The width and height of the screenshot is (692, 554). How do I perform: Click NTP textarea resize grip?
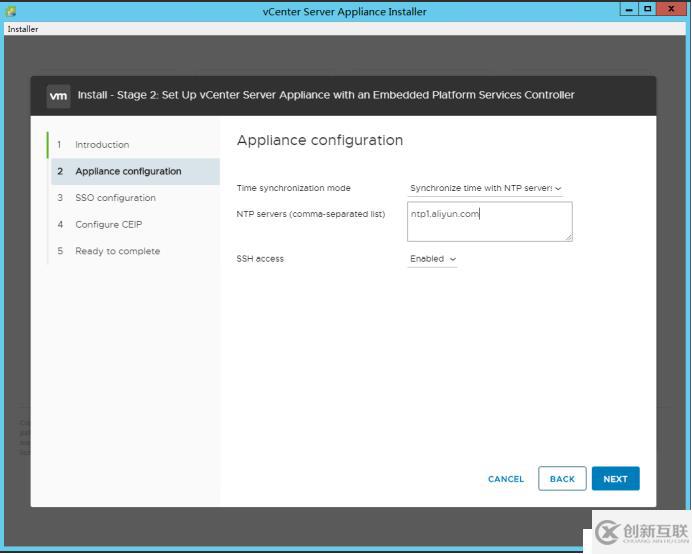coord(568,237)
